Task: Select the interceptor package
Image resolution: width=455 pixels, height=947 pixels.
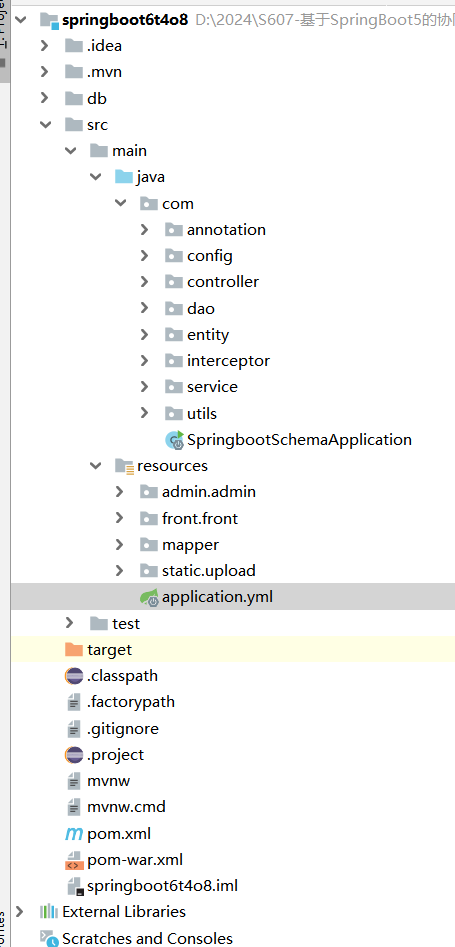Action: [228, 361]
